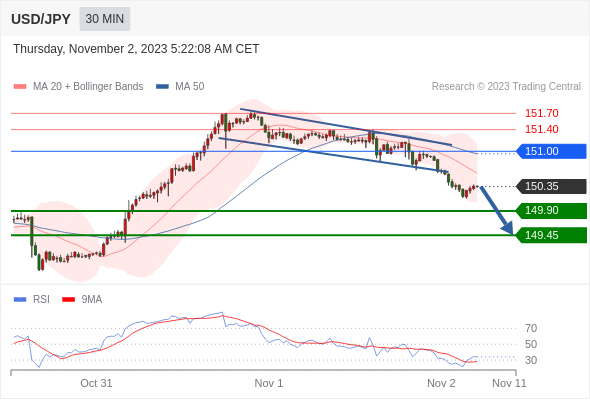Toggle the MA 50 legend entry

(180, 87)
